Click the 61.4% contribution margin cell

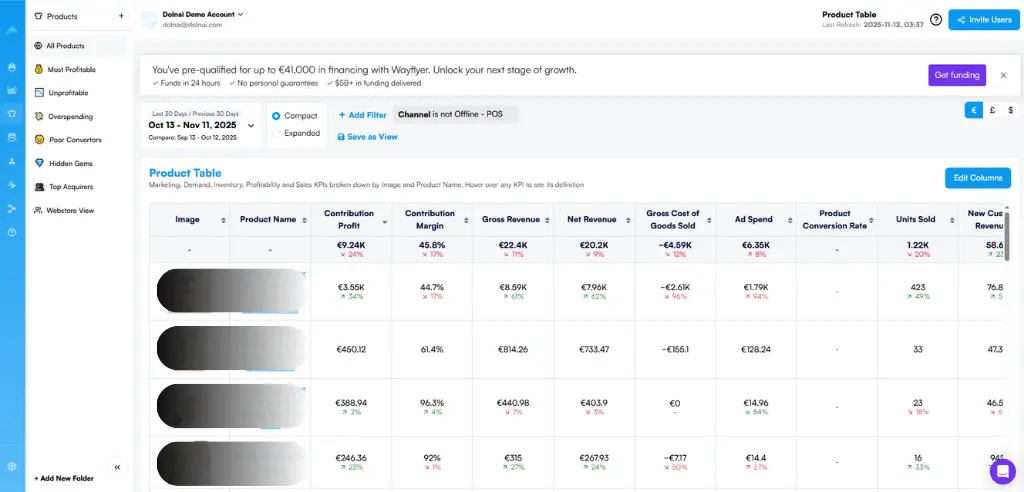(x=432, y=350)
